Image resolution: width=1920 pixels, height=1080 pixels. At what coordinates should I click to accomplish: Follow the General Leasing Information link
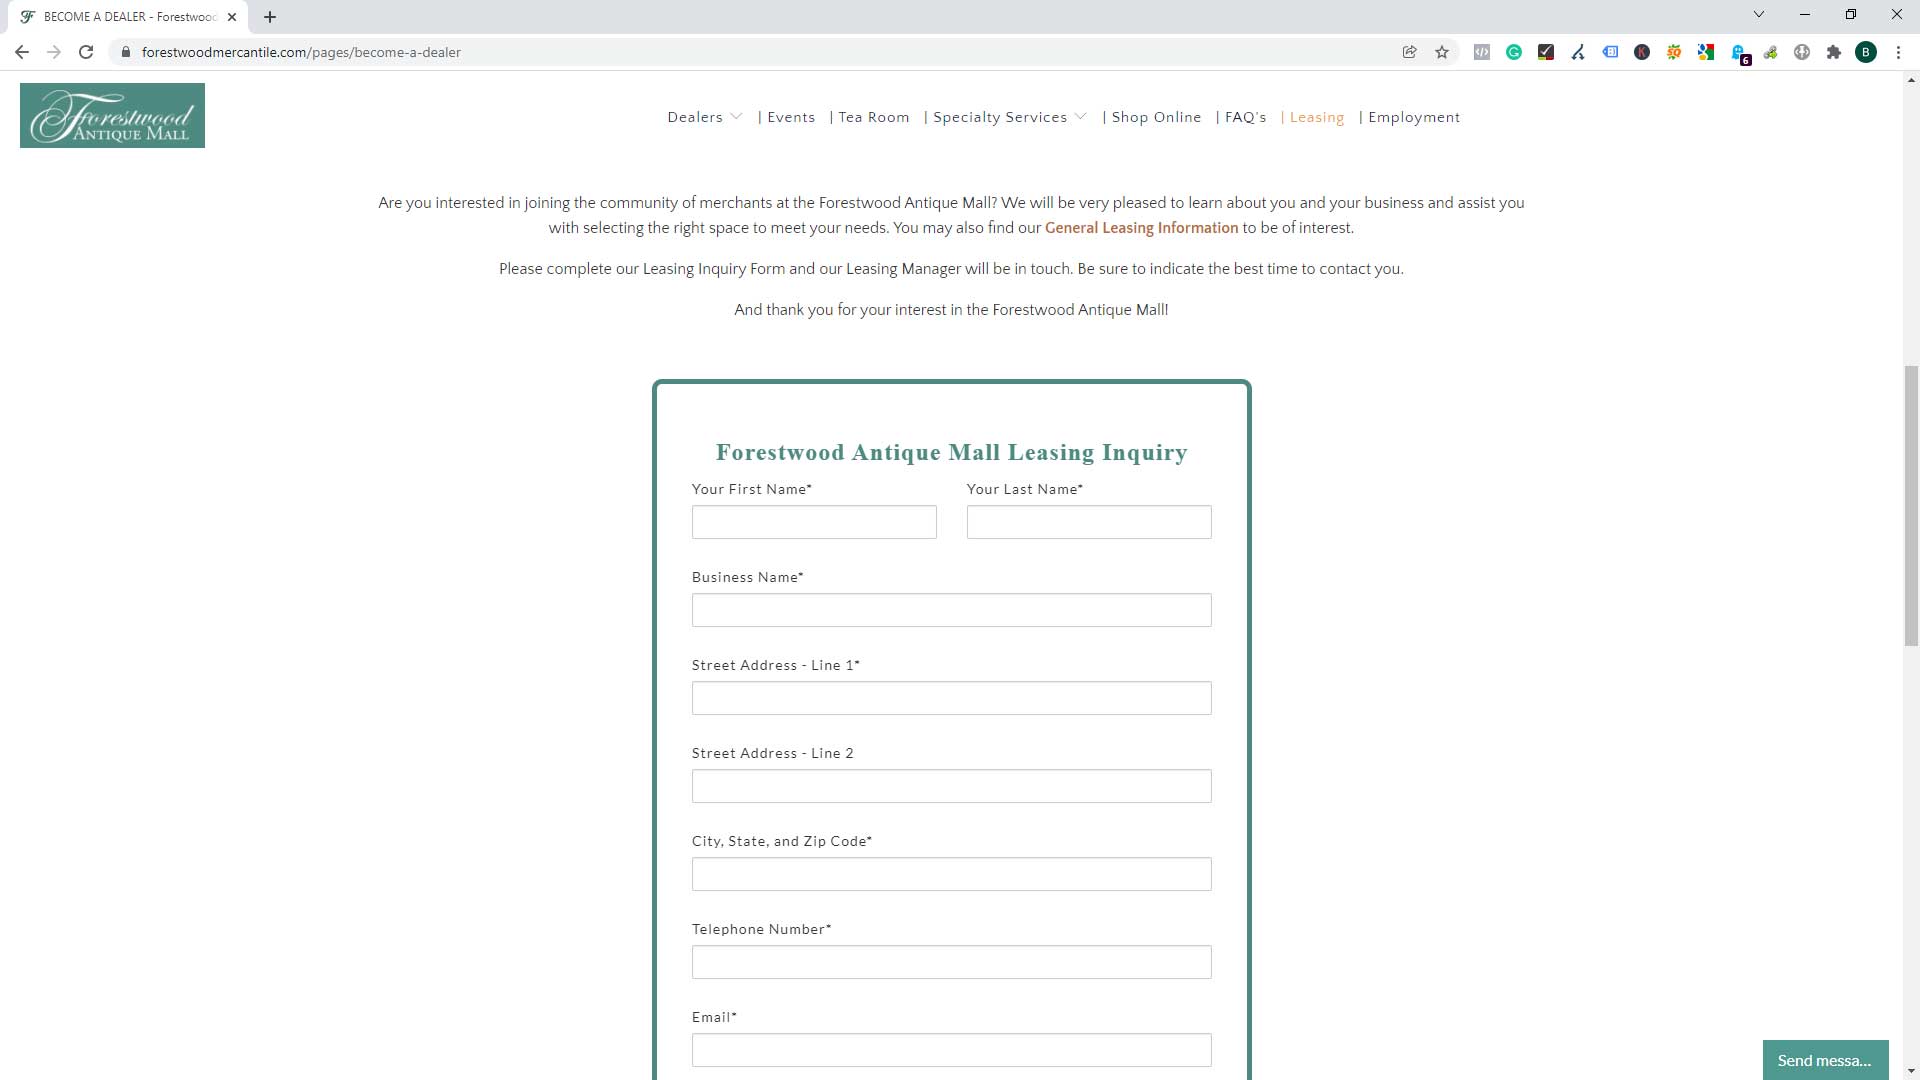tap(1141, 228)
